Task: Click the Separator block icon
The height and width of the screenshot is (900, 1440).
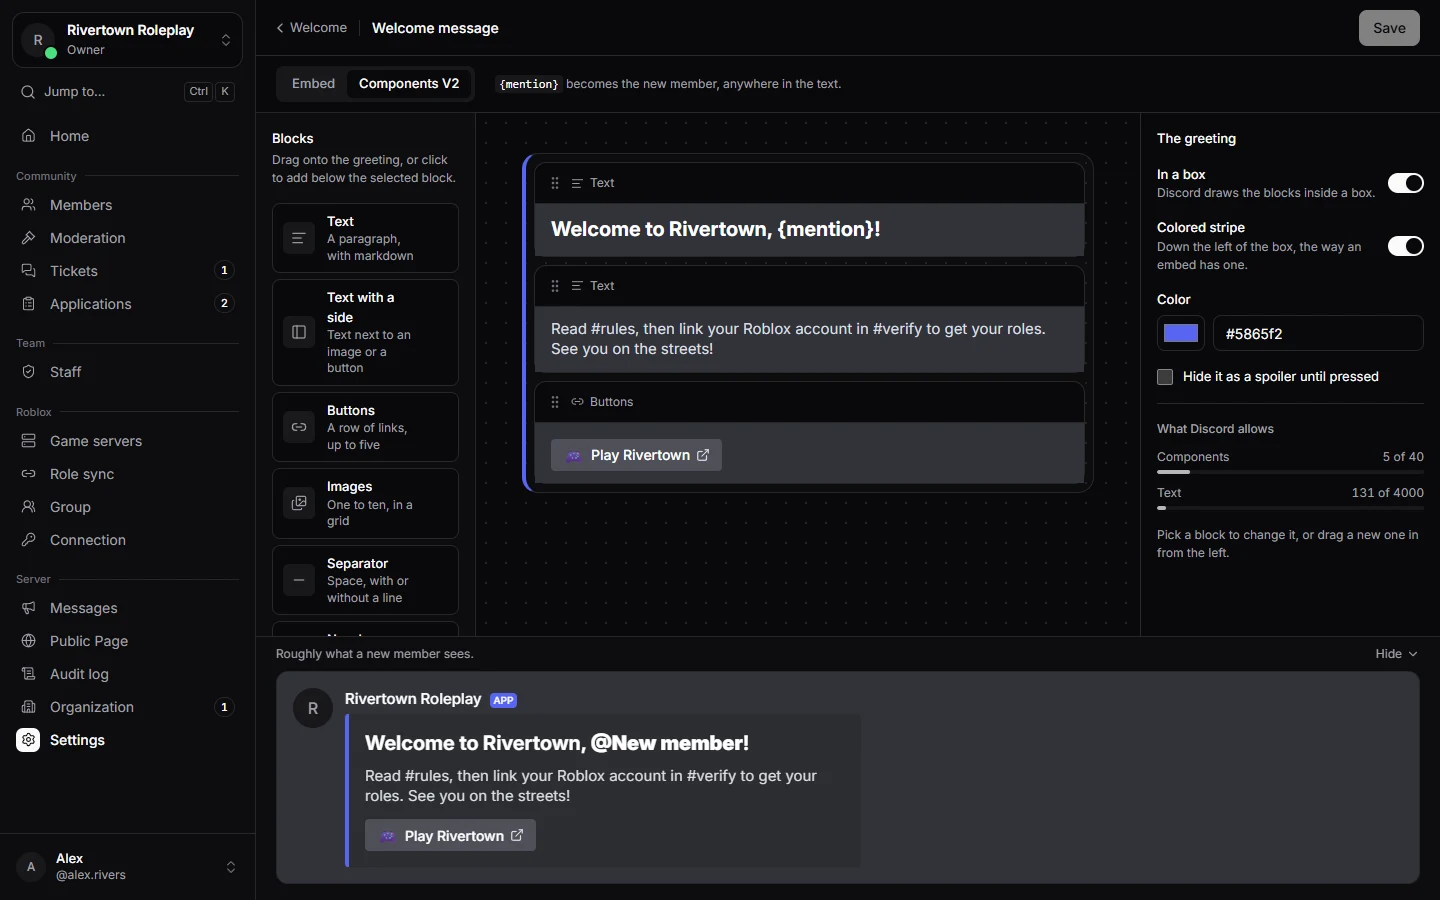Action: [299, 580]
